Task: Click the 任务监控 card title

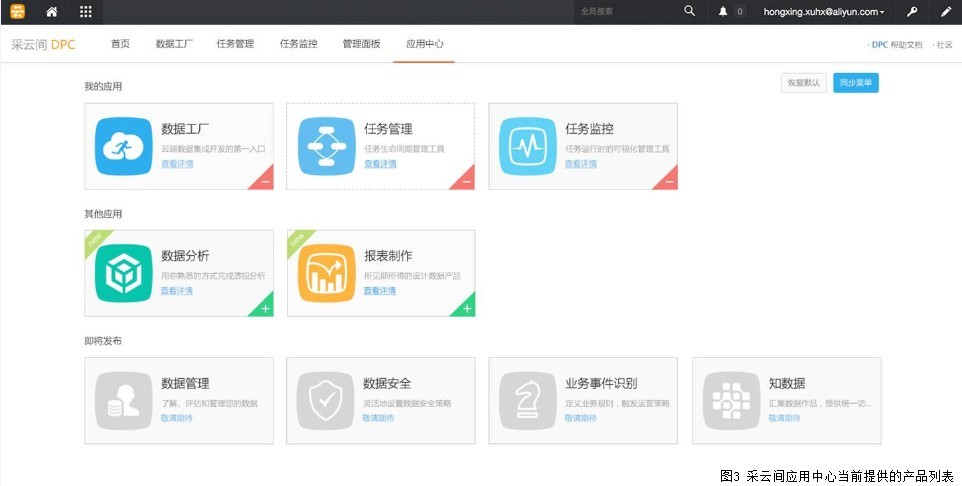Action: tap(589, 129)
